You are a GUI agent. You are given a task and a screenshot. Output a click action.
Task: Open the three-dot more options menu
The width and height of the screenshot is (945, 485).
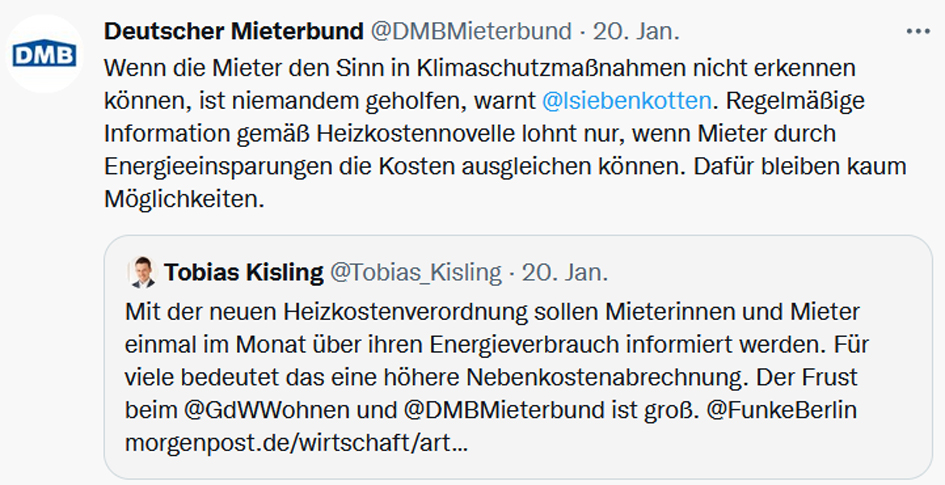(917, 31)
